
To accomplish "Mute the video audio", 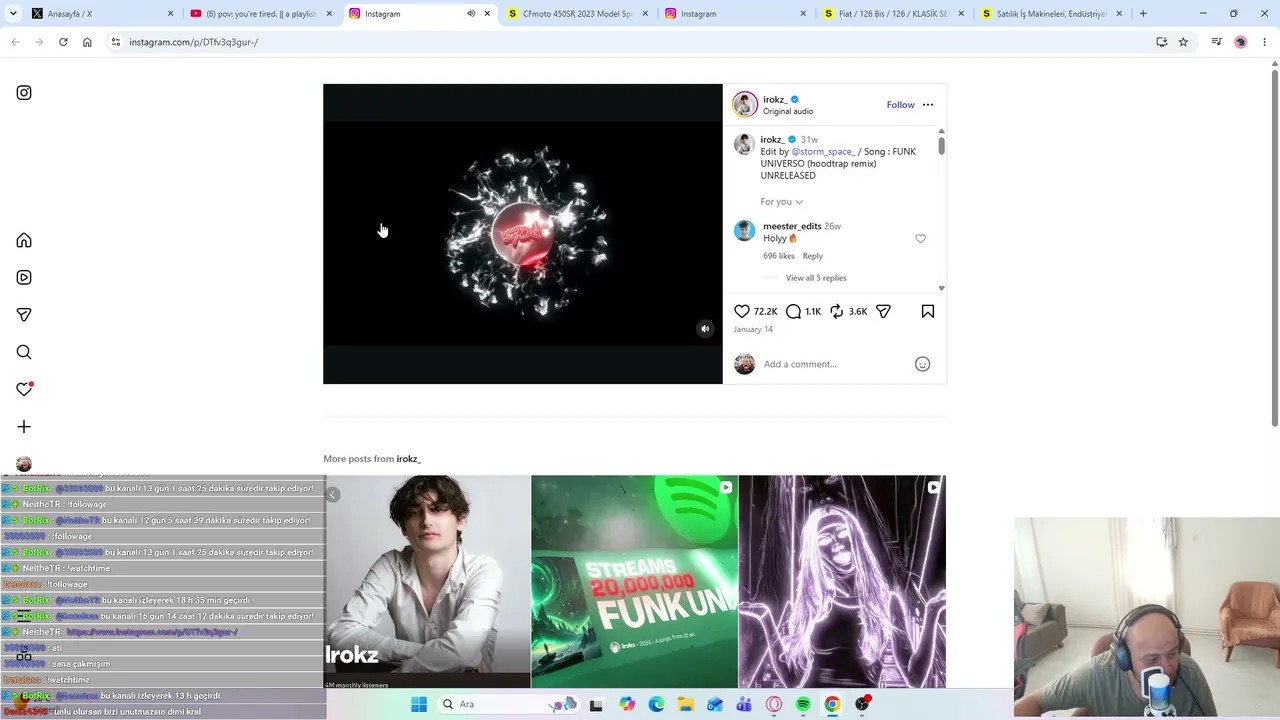I will pyautogui.click(x=705, y=329).
